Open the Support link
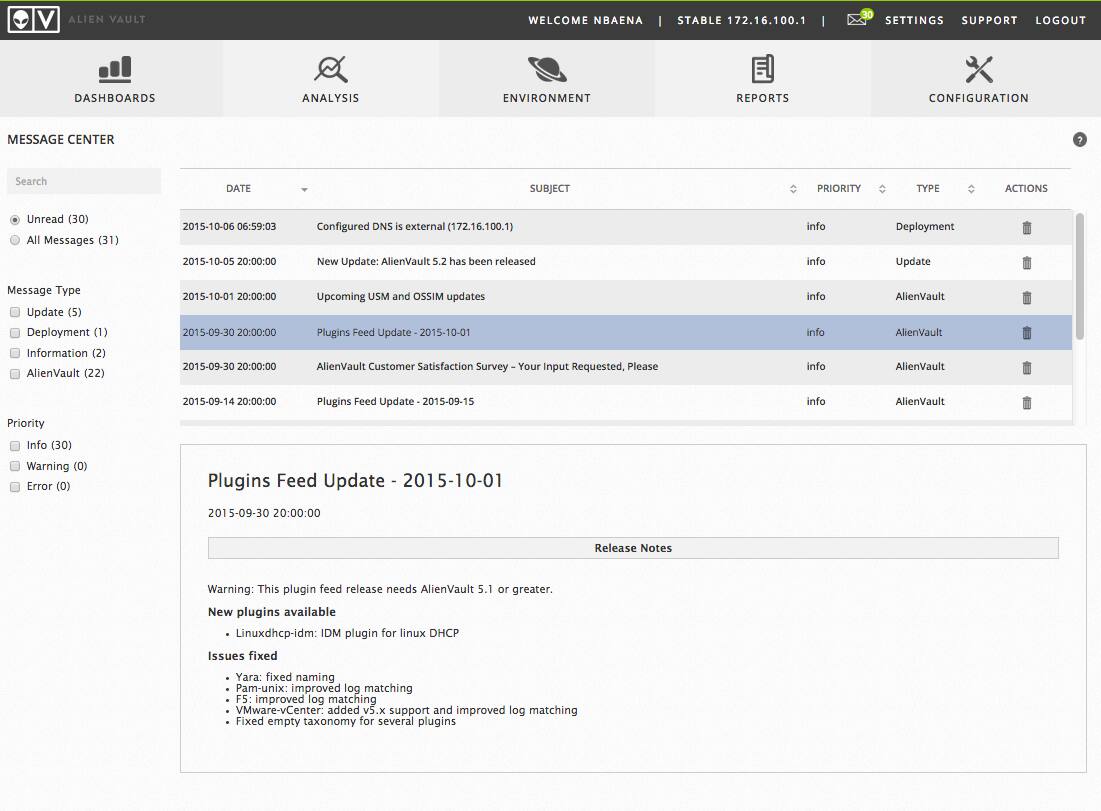The image size is (1101, 811). coord(989,20)
